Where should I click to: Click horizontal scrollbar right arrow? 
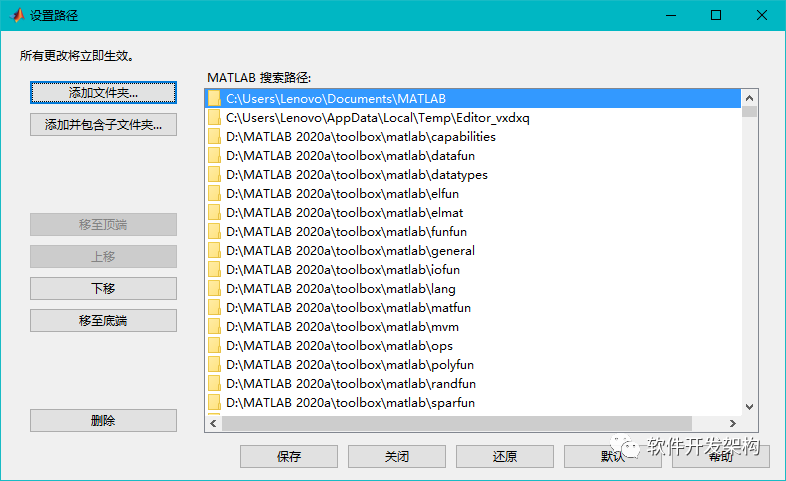coord(733,423)
